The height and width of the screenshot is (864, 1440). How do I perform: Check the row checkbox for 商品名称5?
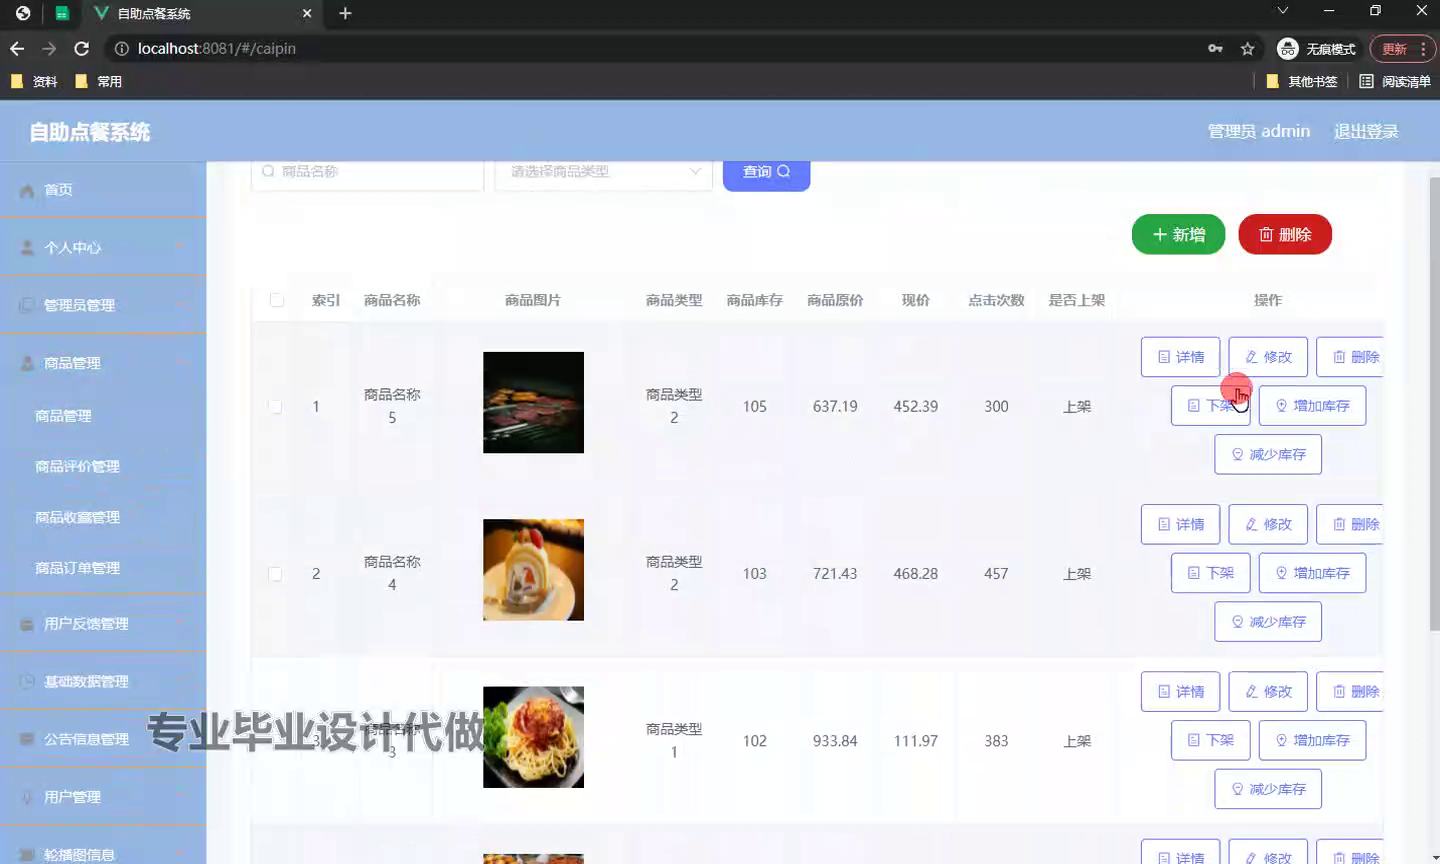coord(275,407)
